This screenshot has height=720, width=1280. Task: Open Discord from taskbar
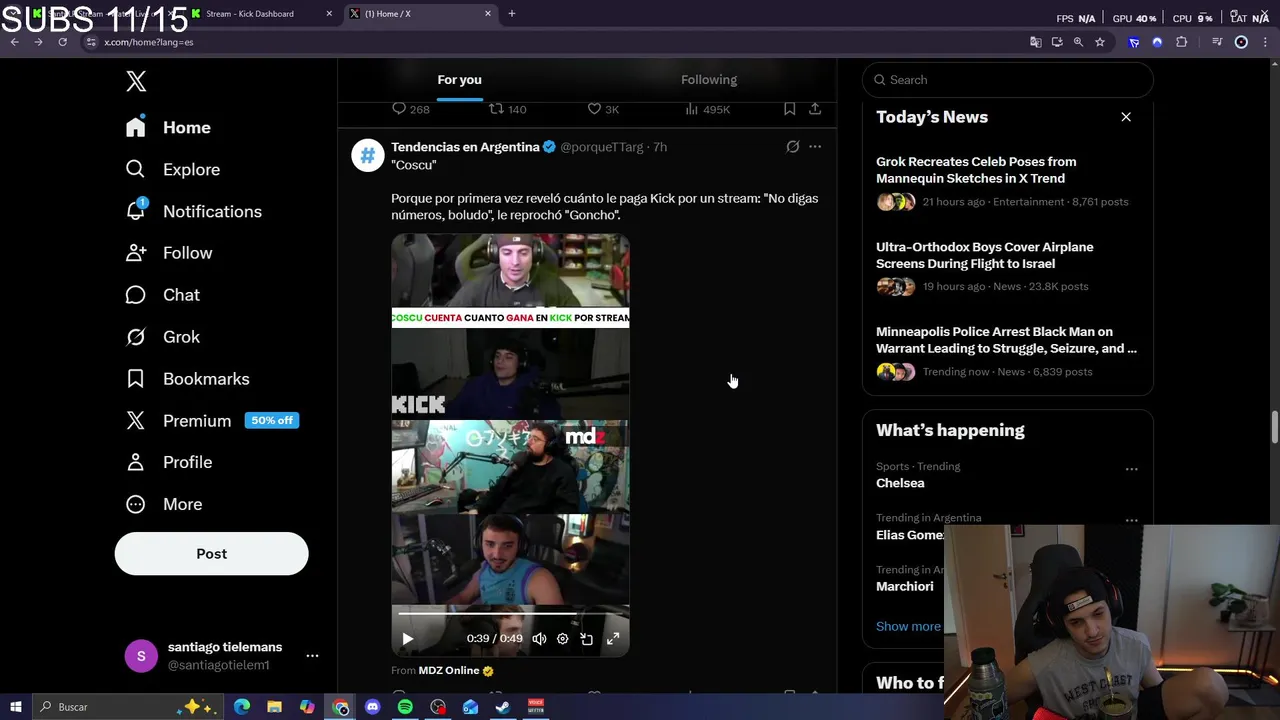[x=372, y=707]
